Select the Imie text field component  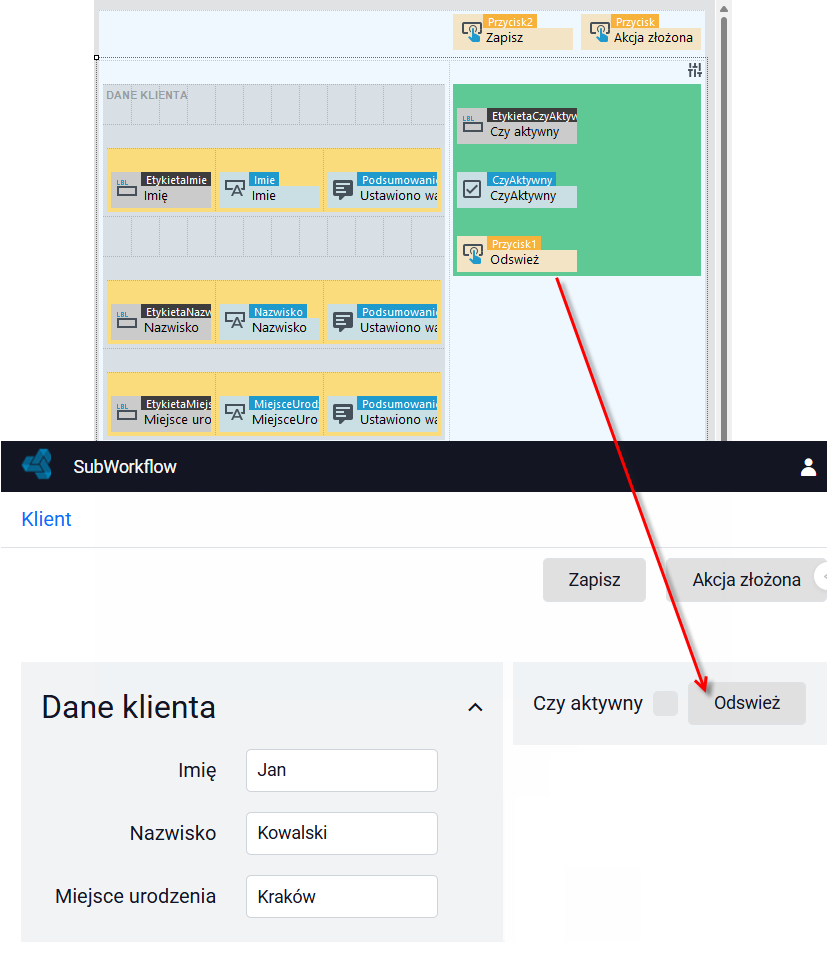point(269,189)
